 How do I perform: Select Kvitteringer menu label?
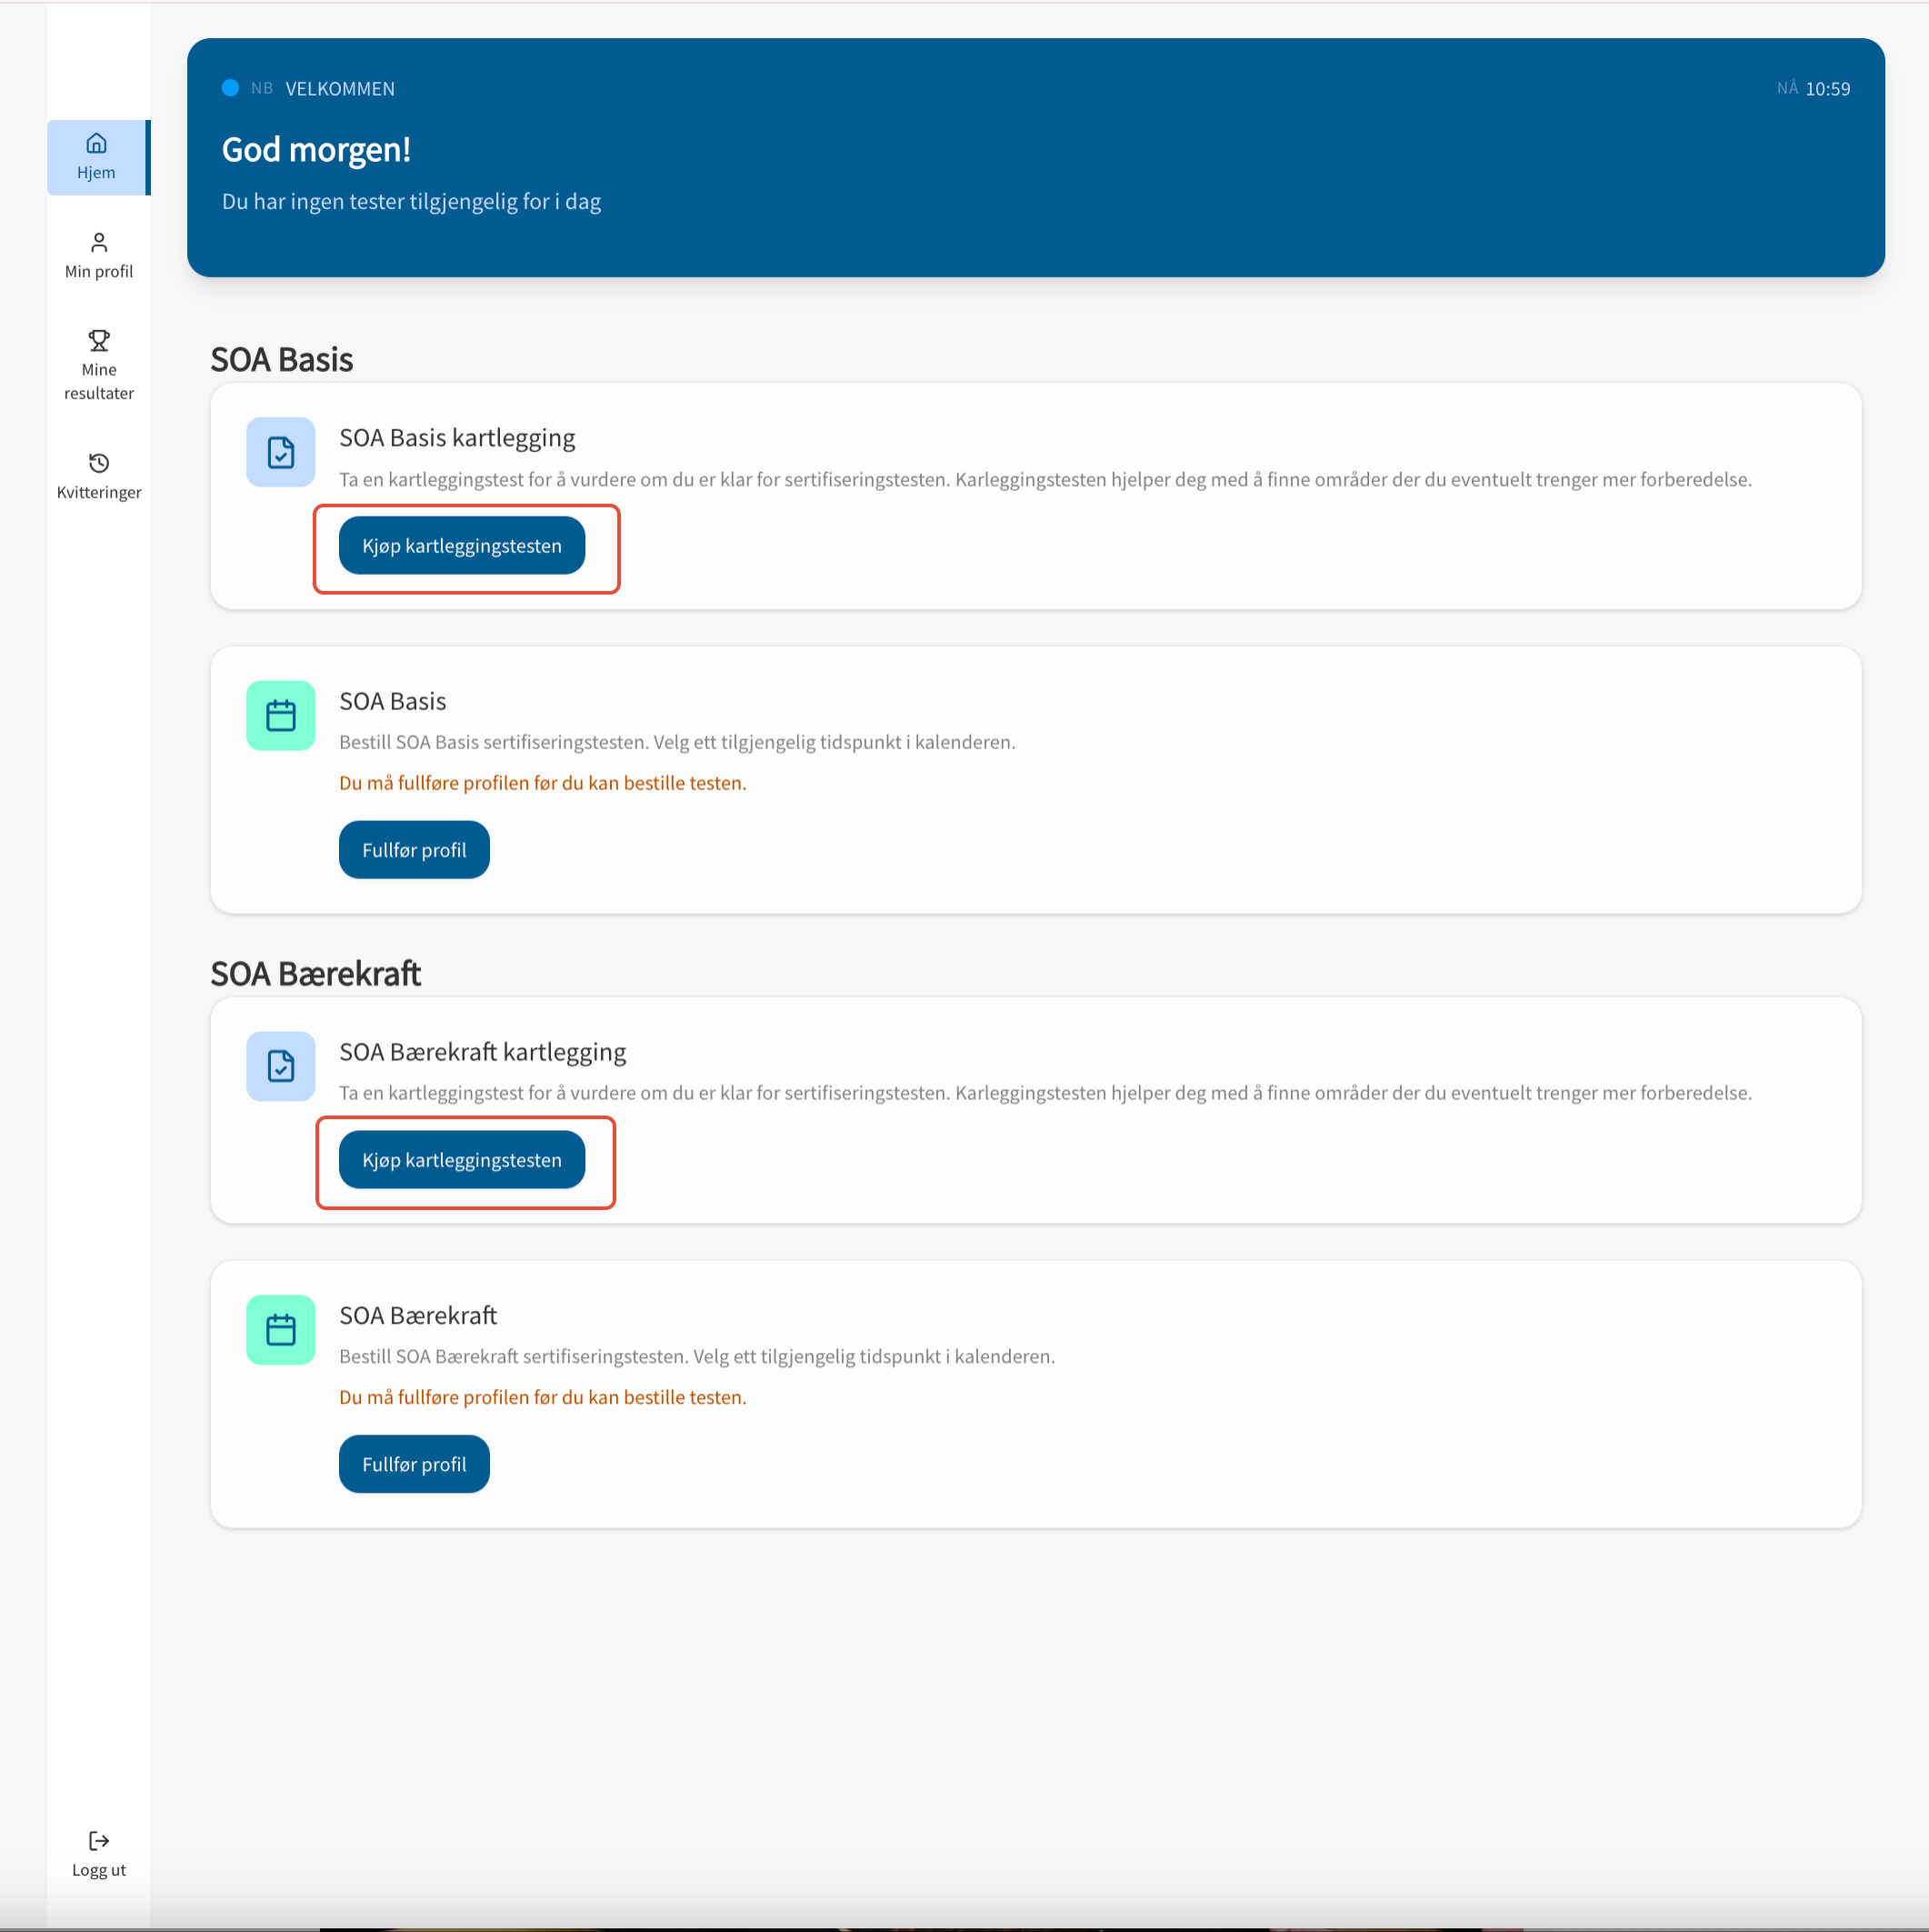(98, 492)
